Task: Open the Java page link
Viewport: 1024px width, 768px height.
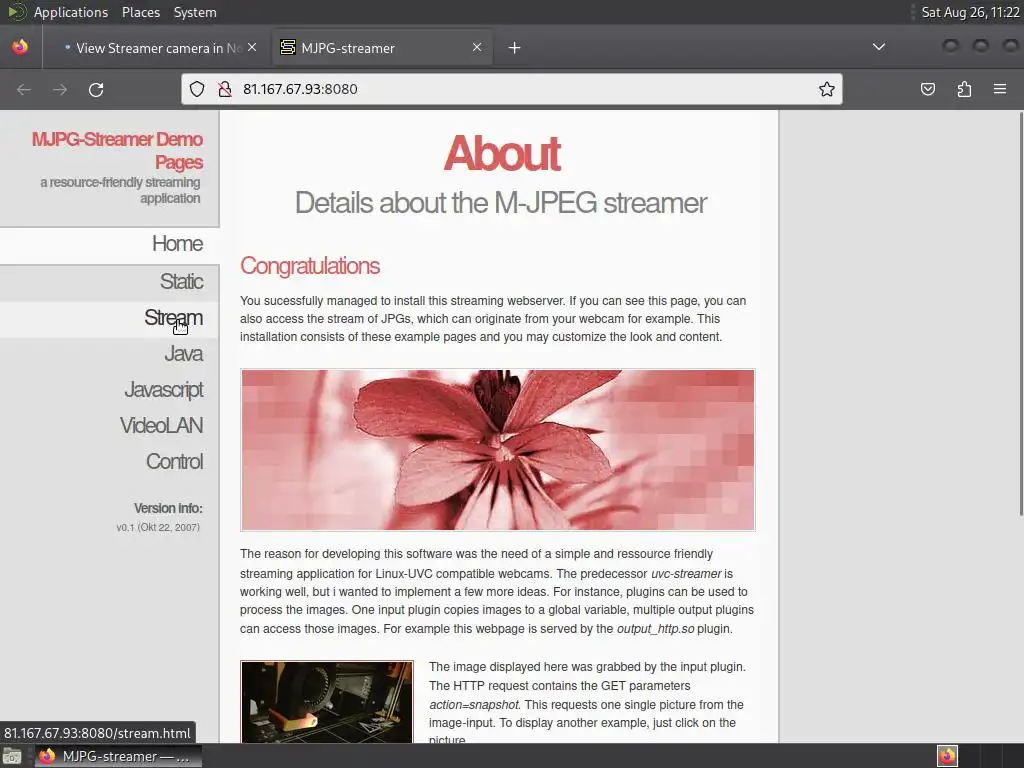Action: point(184,354)
